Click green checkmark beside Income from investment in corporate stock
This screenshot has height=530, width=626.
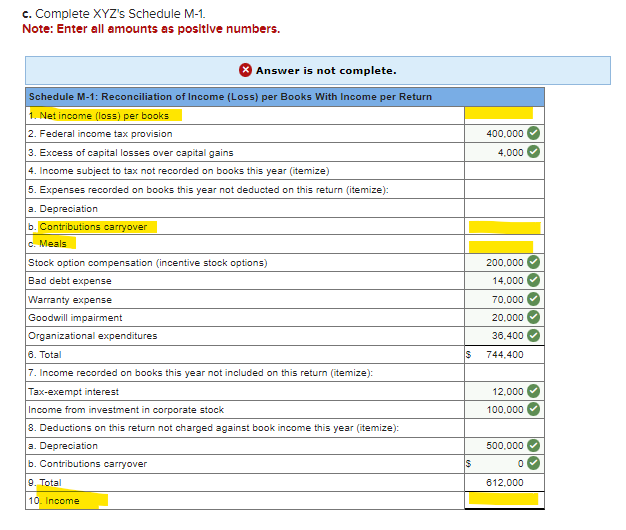(533, 409)
